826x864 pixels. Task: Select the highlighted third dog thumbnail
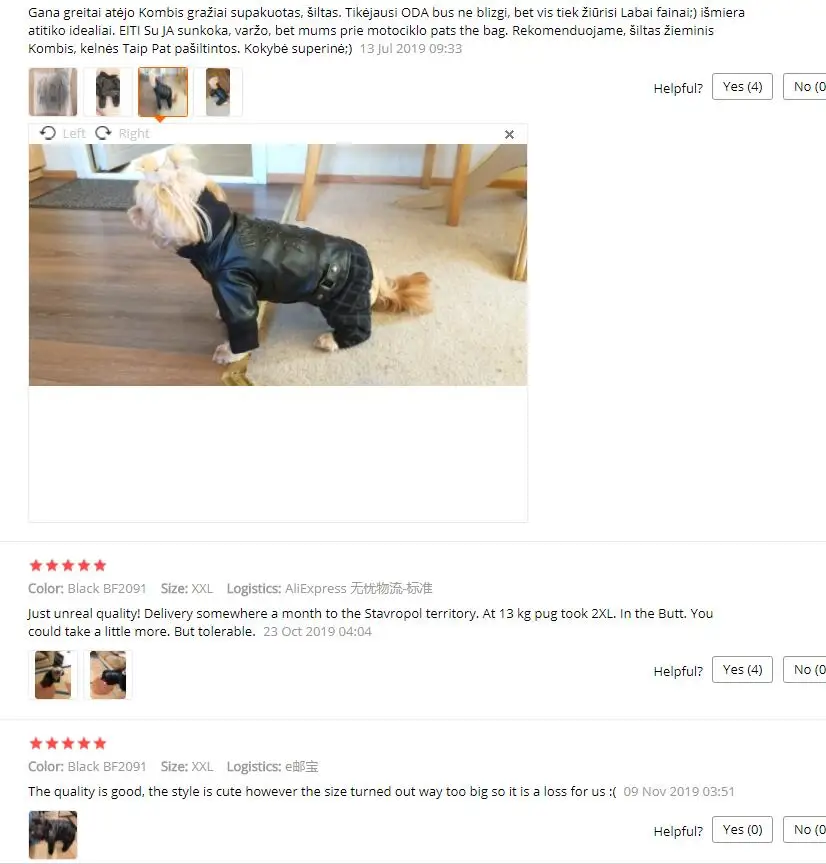click(x=163, y=92)
